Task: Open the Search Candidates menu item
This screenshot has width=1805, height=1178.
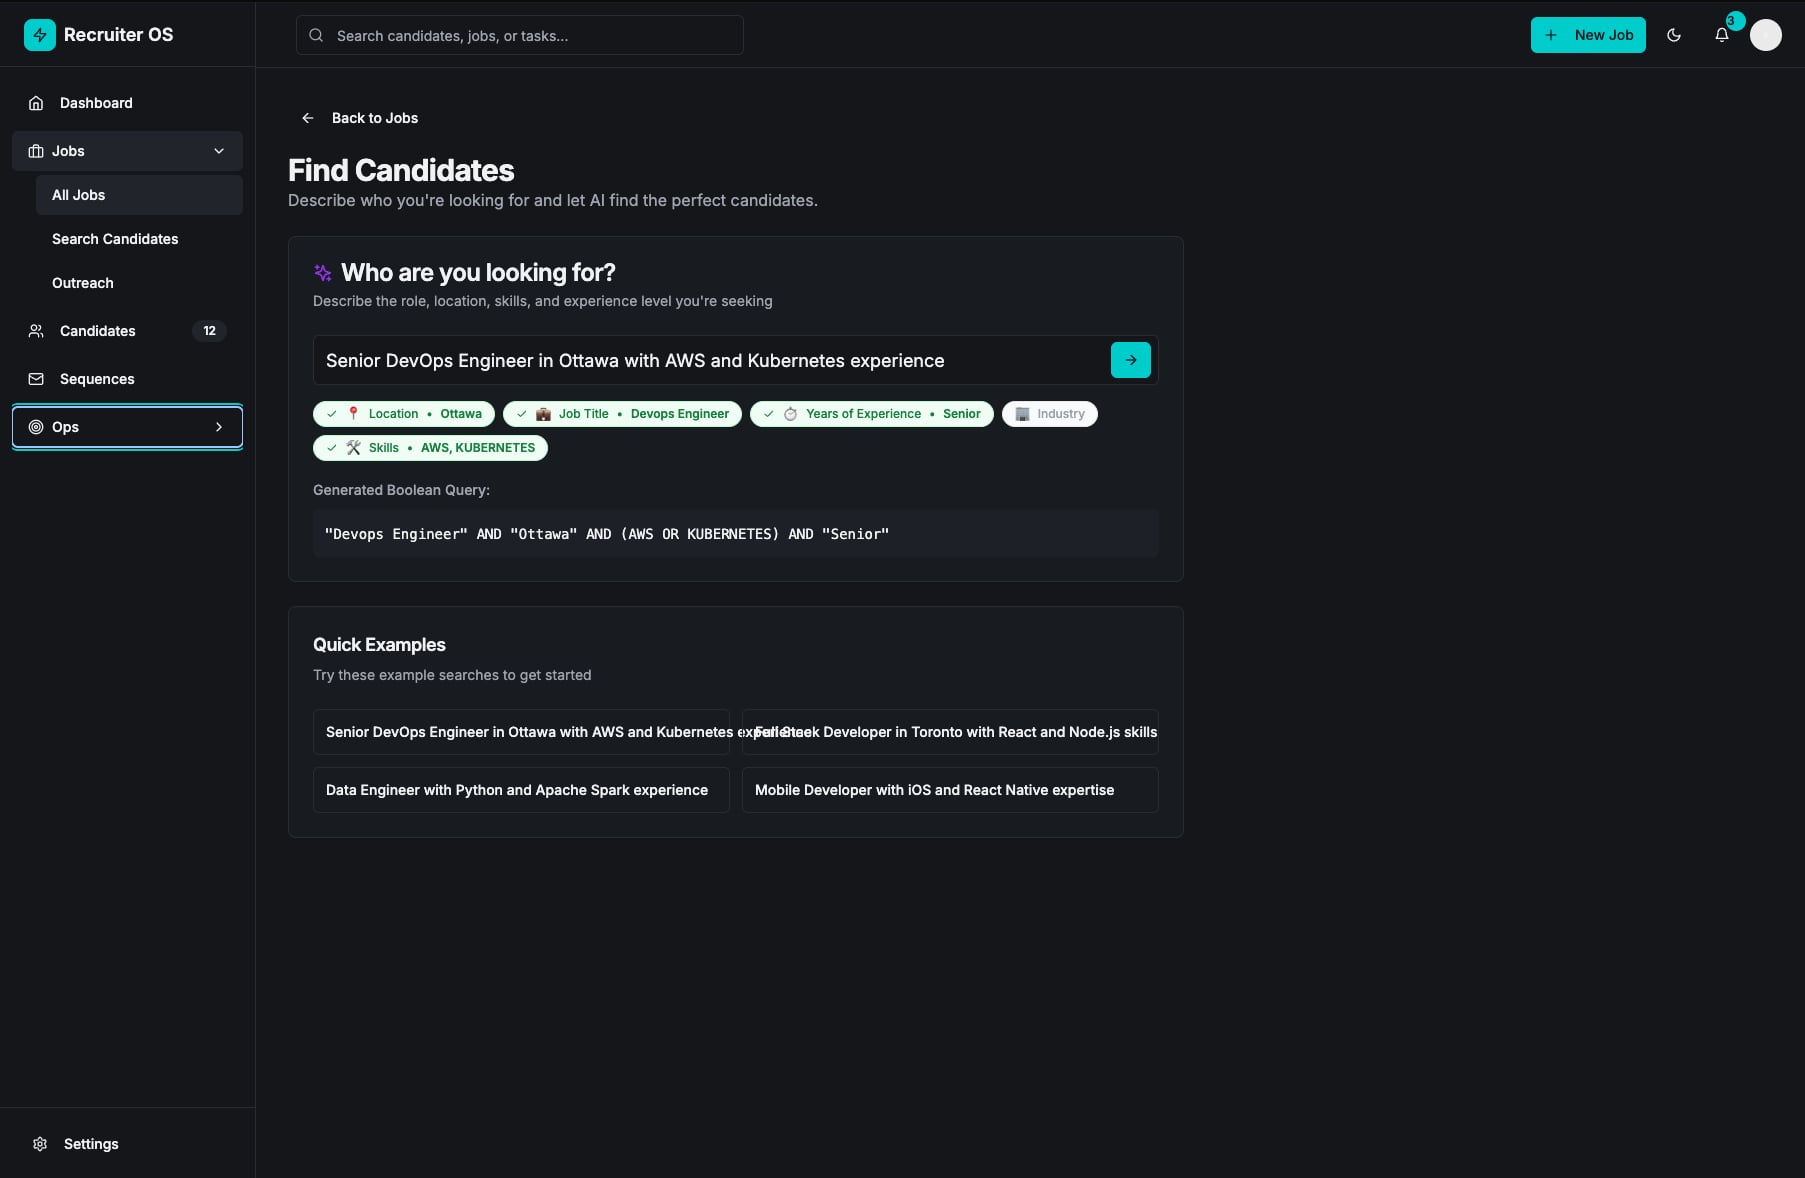Action: [x=115, y=239]
